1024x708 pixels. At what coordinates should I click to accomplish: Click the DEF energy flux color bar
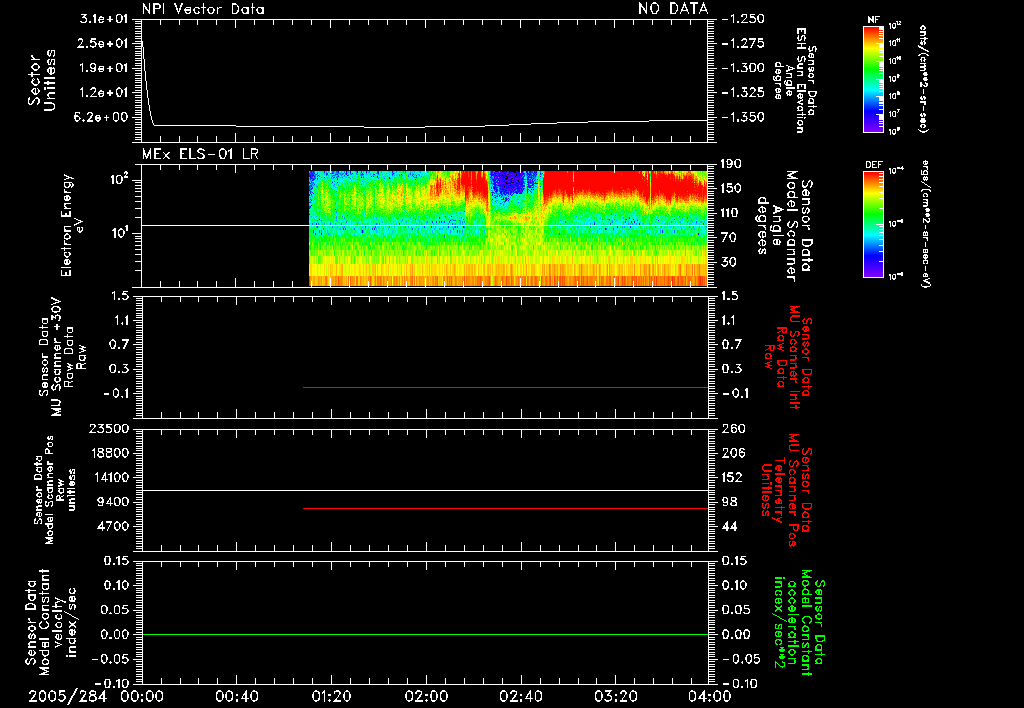coord(874,224)
